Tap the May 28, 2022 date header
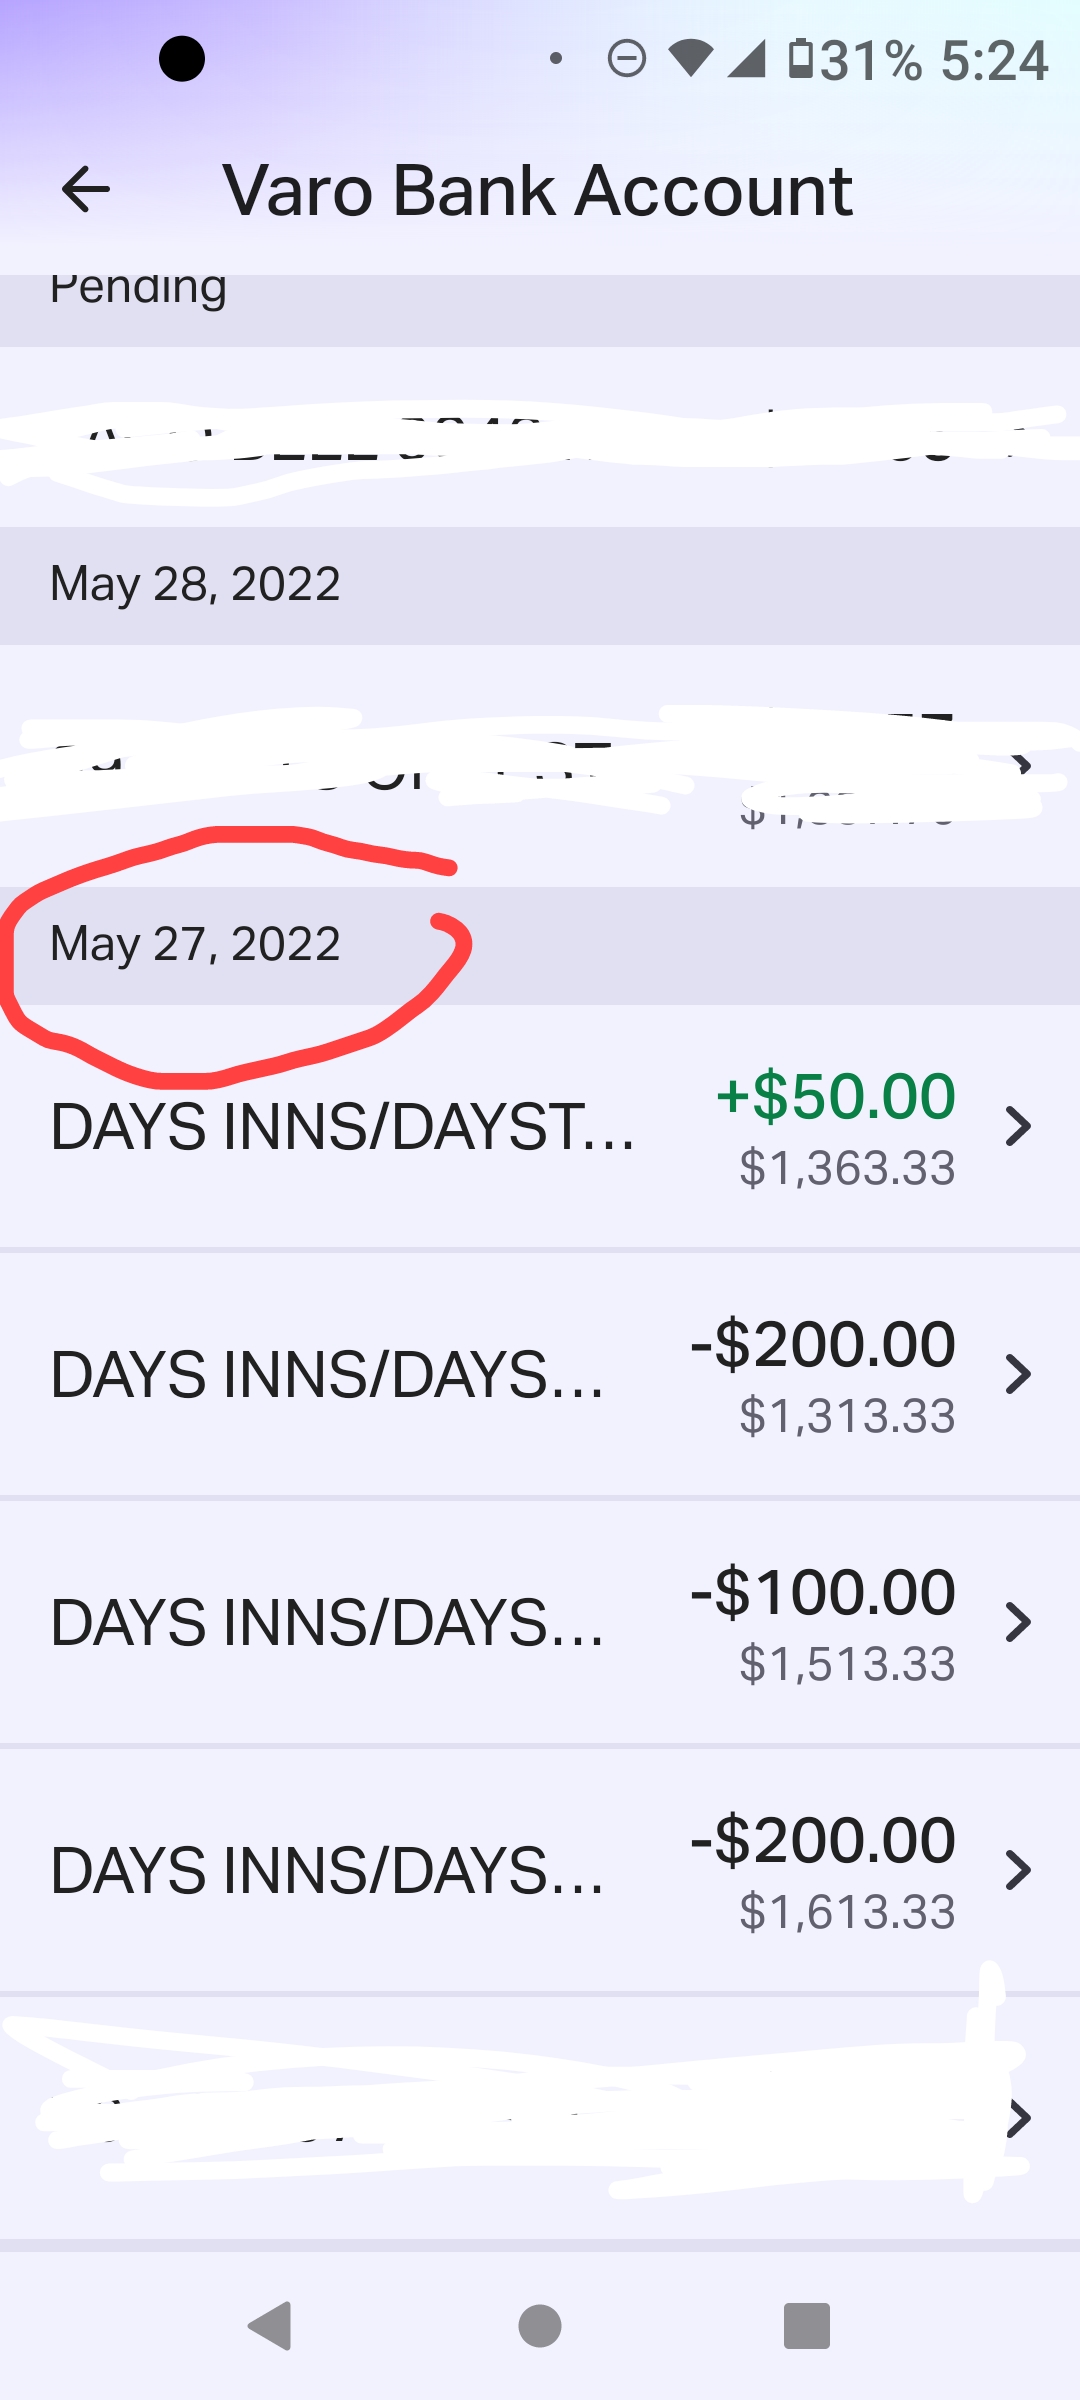The image size is (1080, 2400). pyautogui.click(x=196, y=584)
